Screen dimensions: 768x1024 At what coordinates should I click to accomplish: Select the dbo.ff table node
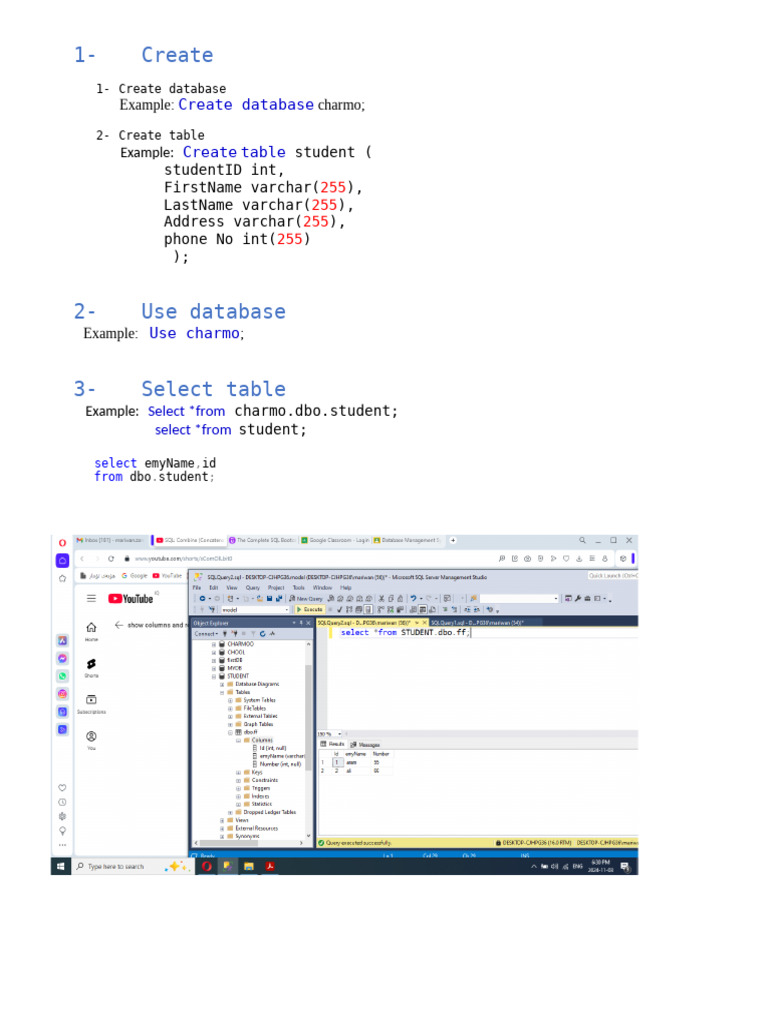coord(246,732)
